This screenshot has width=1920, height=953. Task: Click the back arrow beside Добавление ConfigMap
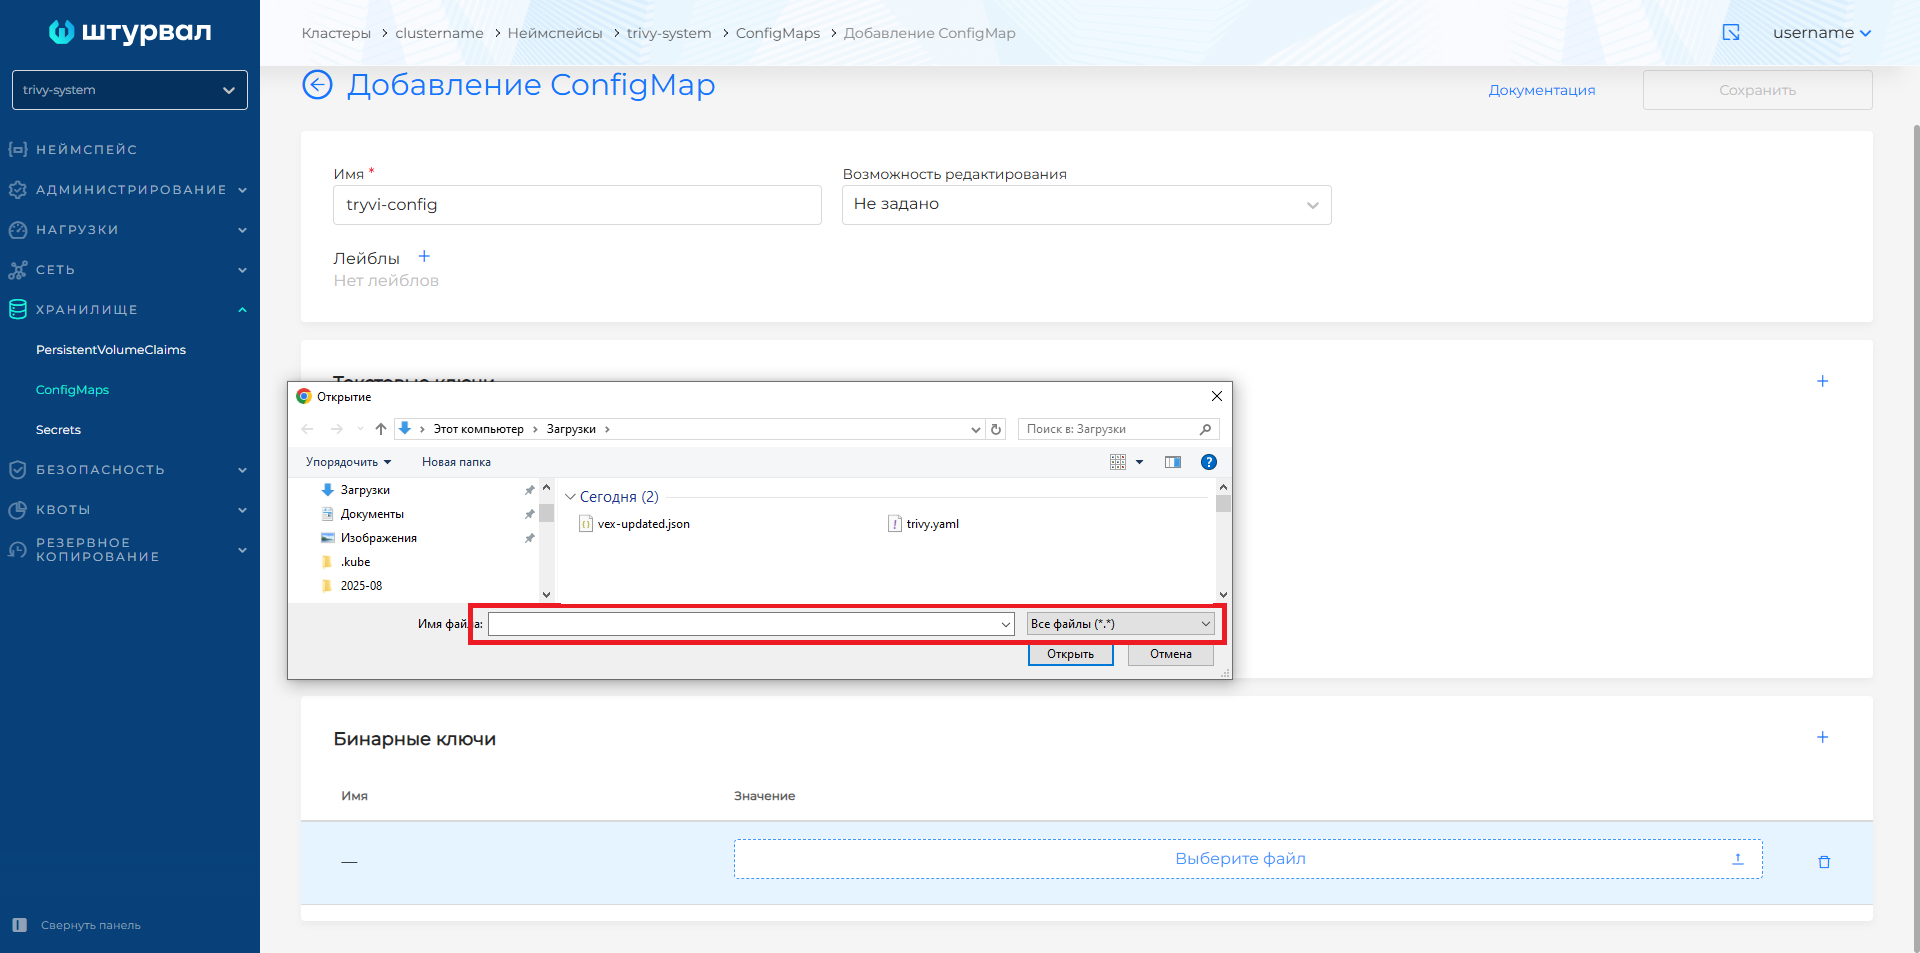pos(316,85)
